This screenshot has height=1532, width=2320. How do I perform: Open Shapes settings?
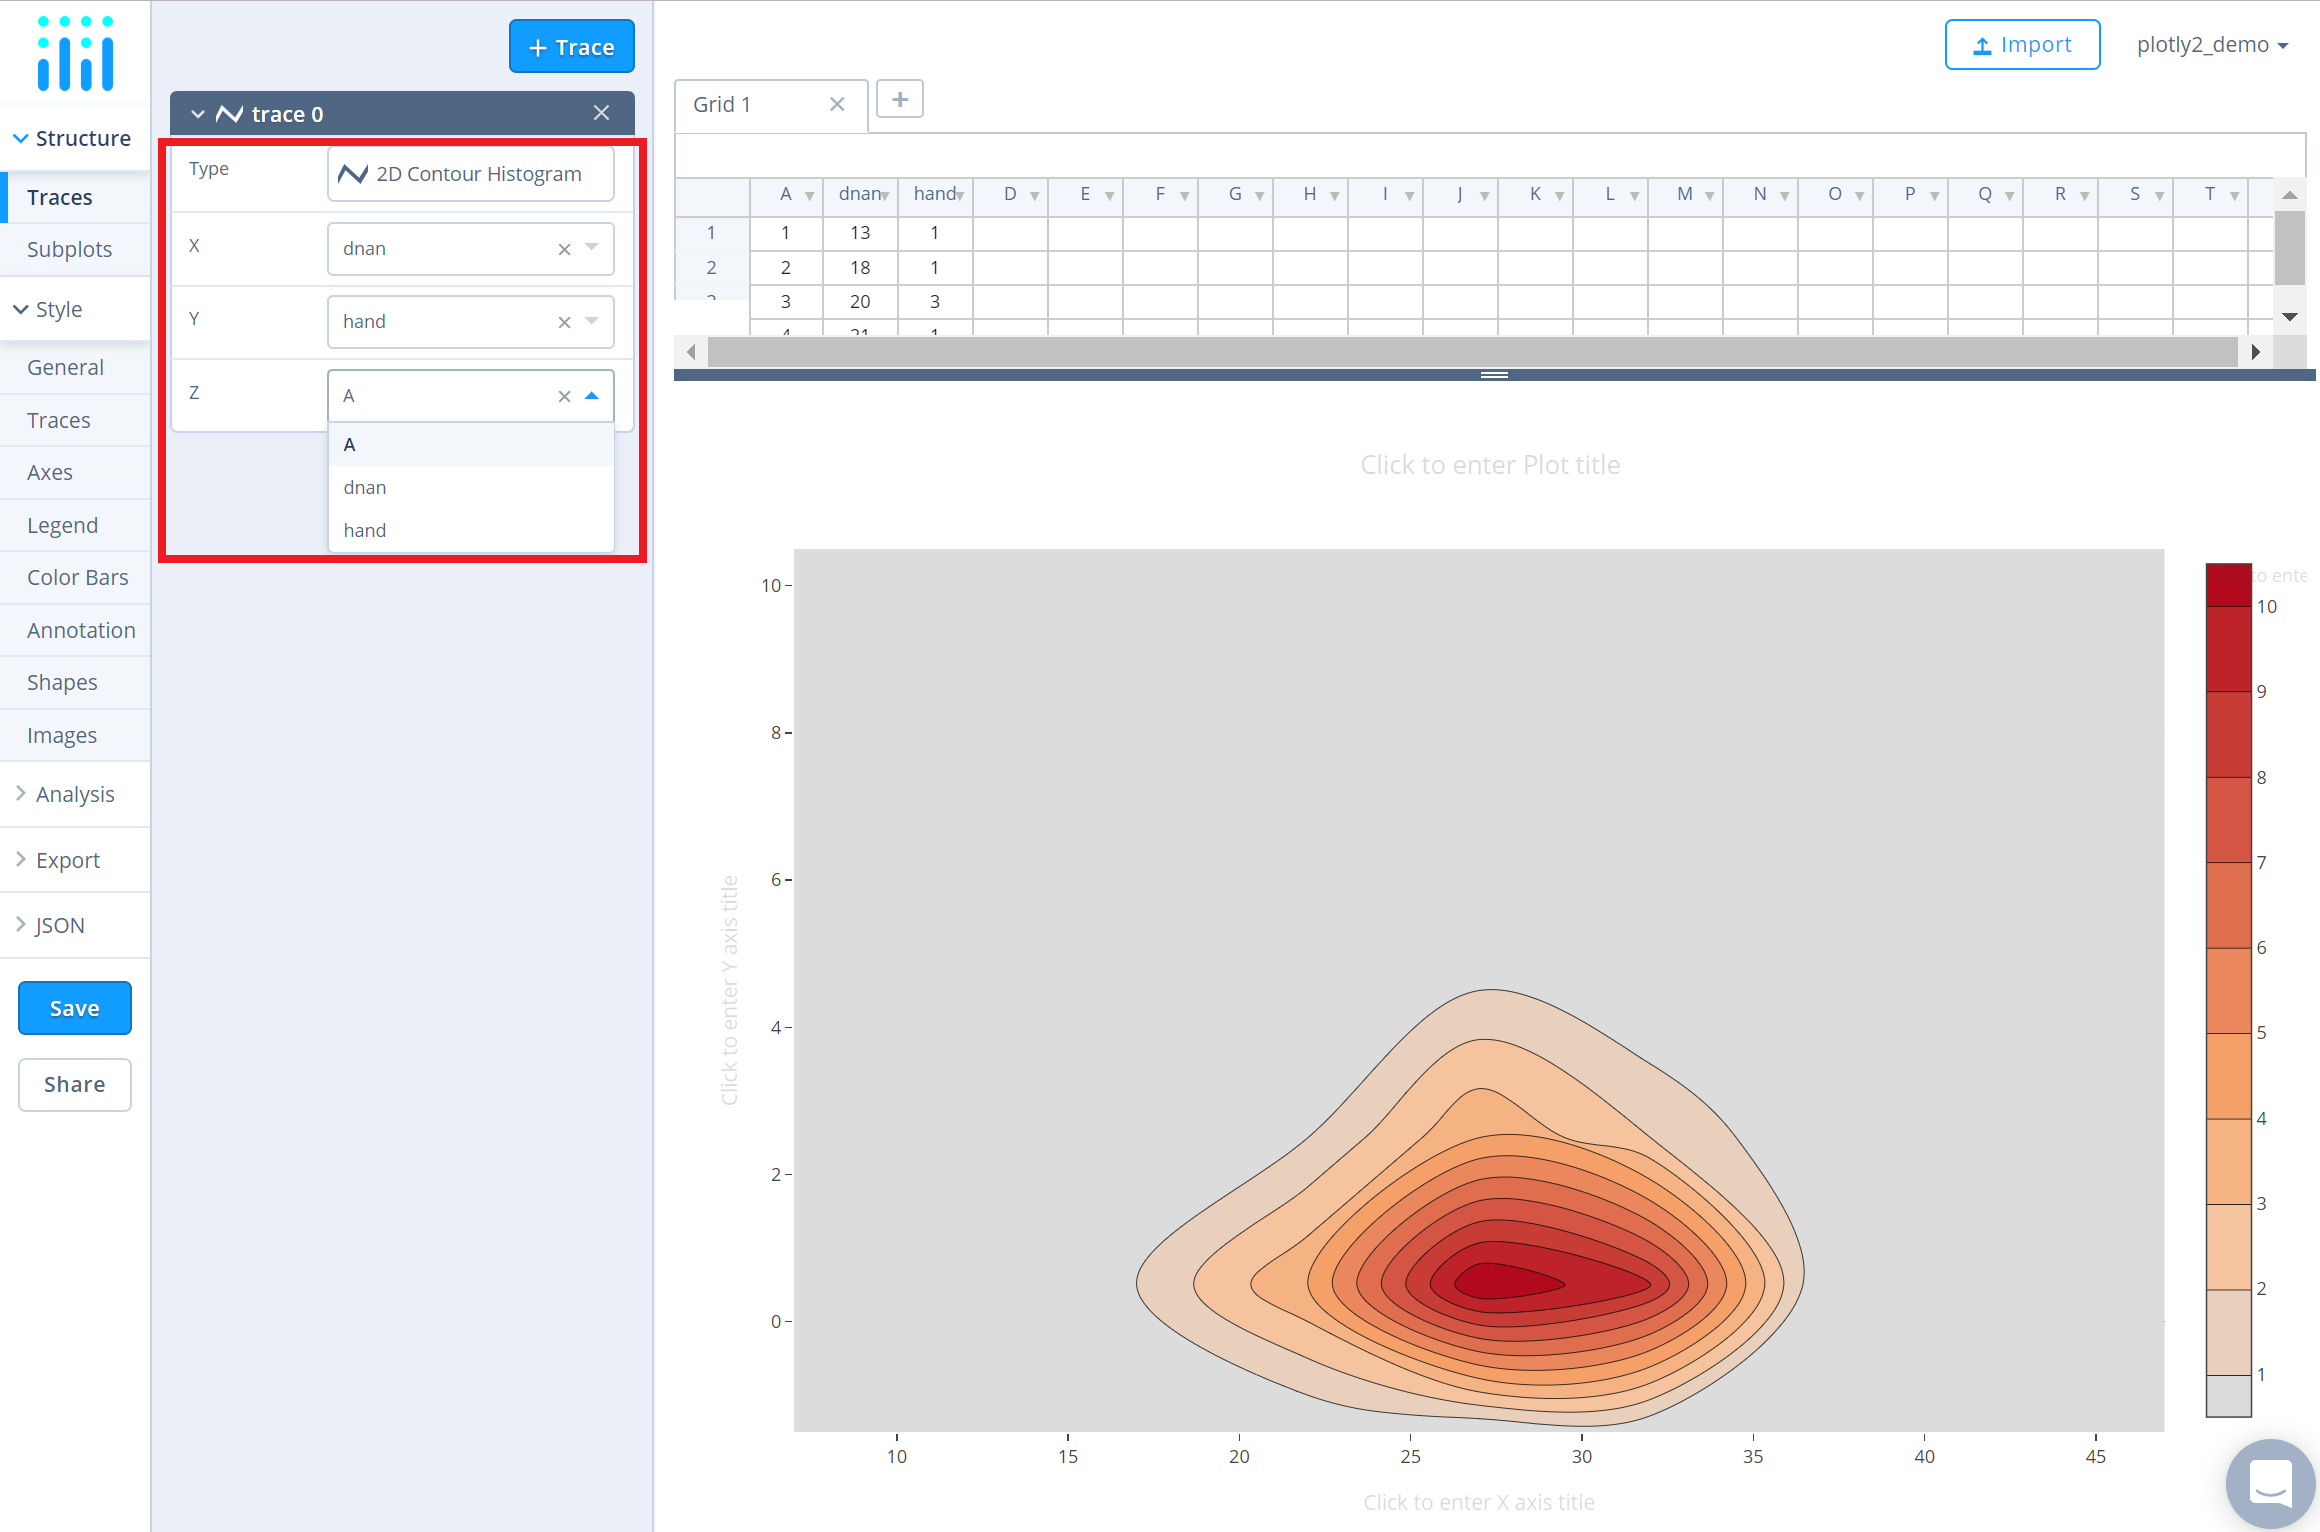pyautogui.click(x=75, y=682)
